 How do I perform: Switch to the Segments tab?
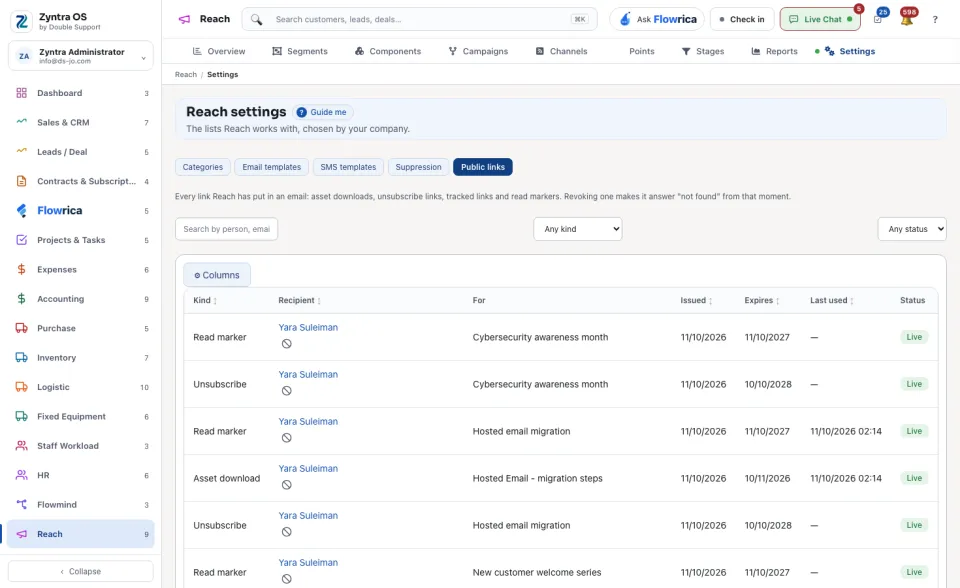click(300, 51)
